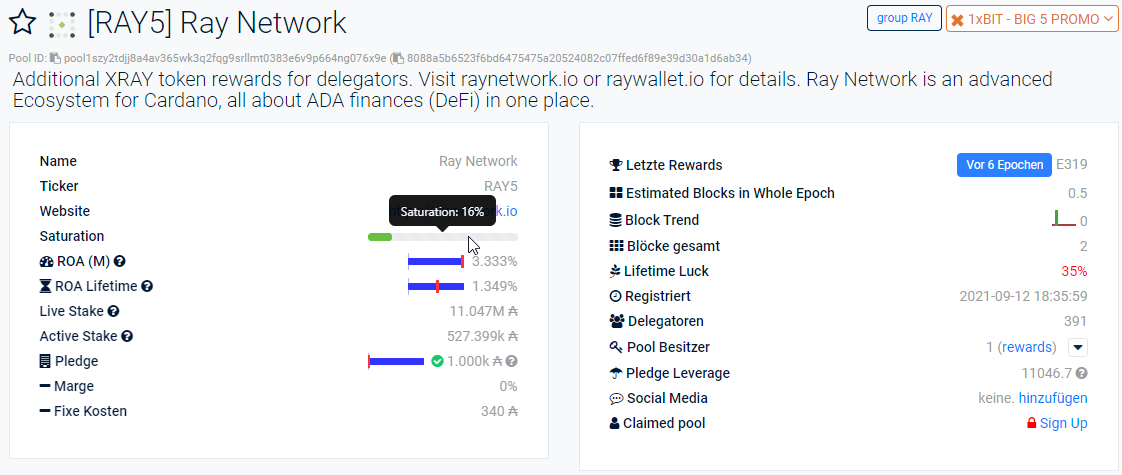Copy the hex pool ID icon
Viewport: 1122px width, 475px height.
click(398, 58)
